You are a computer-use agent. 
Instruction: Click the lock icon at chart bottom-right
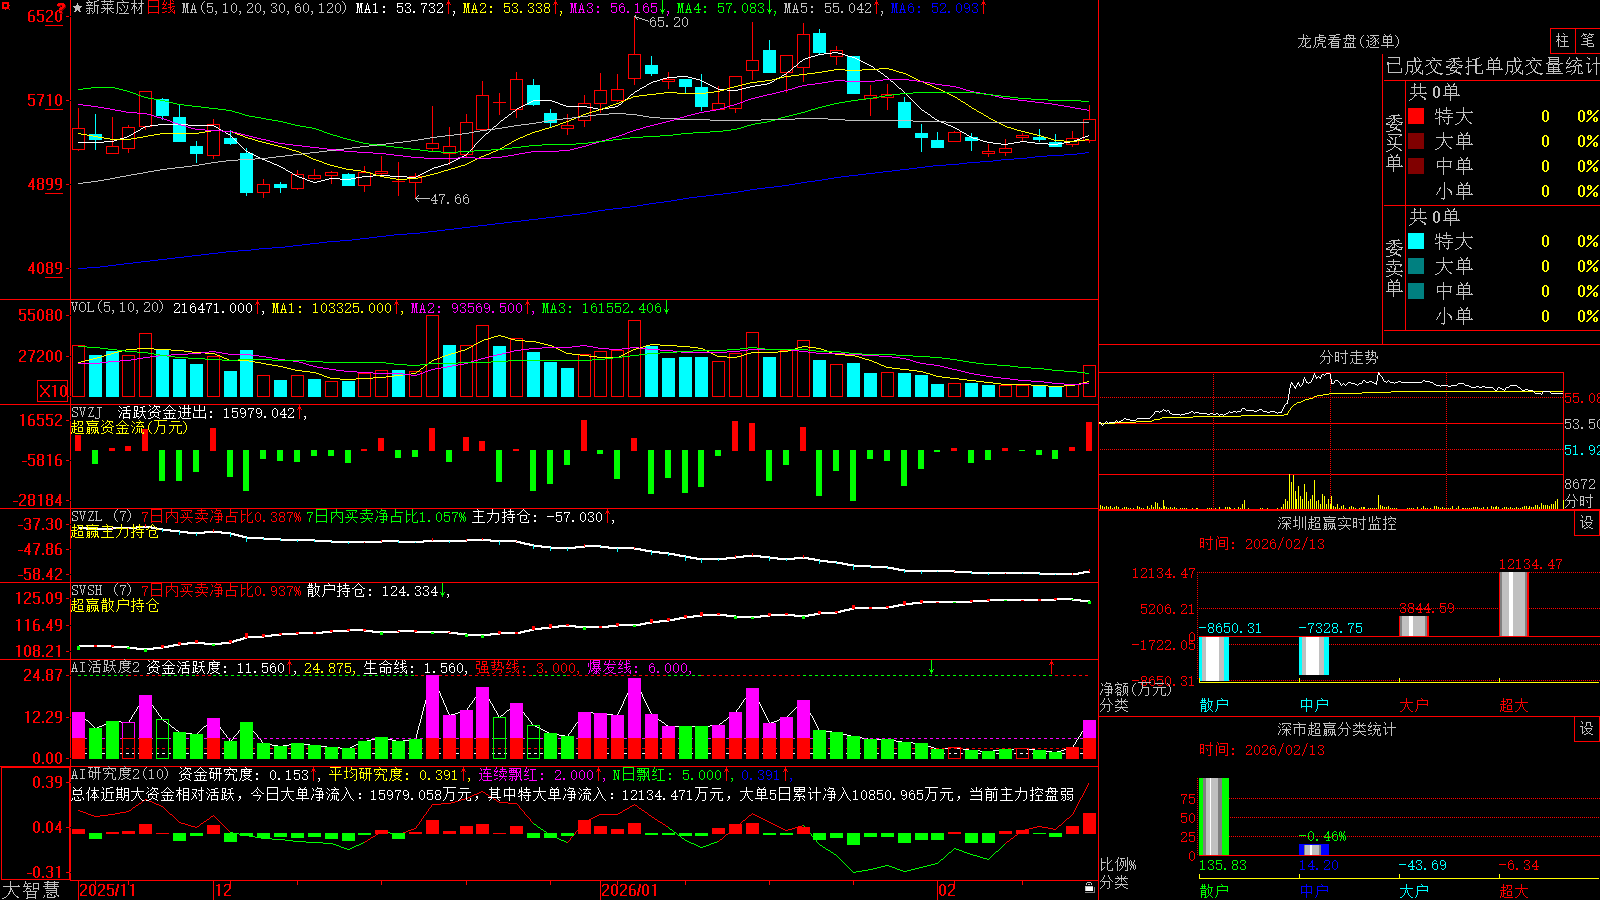(x=1089, y=888)
